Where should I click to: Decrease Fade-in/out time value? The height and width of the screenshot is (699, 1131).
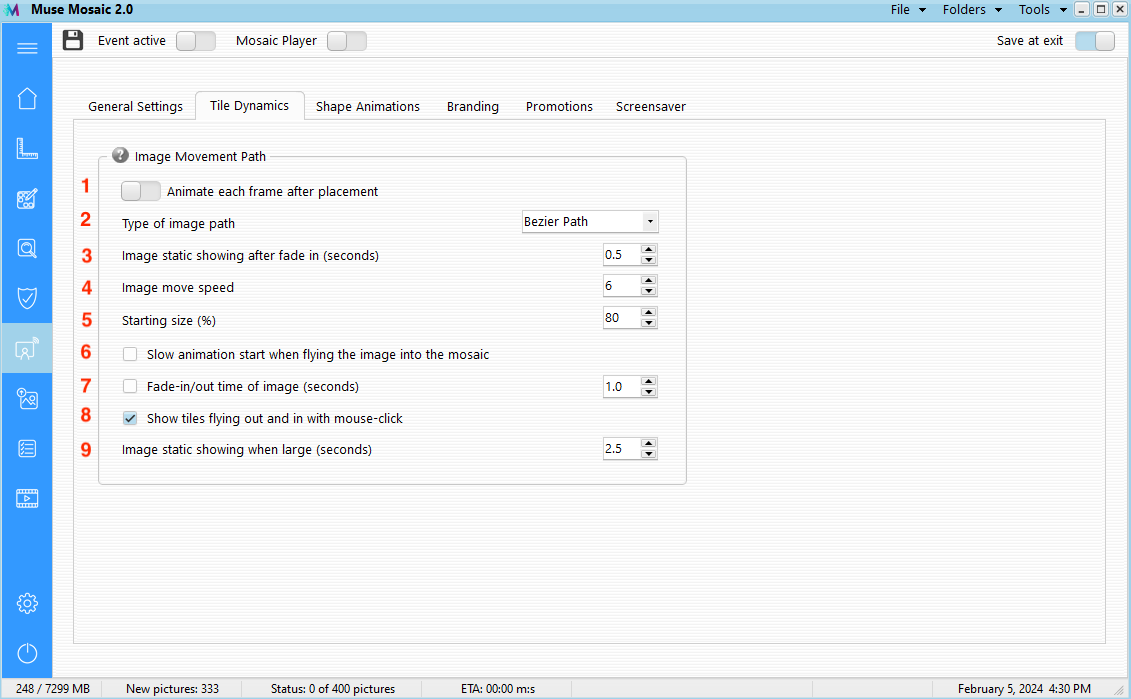click(x=648, y=392)
